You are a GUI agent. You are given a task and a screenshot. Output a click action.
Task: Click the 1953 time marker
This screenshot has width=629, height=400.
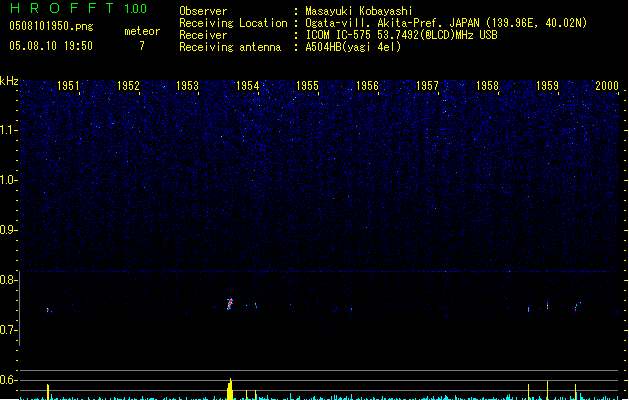187,86
